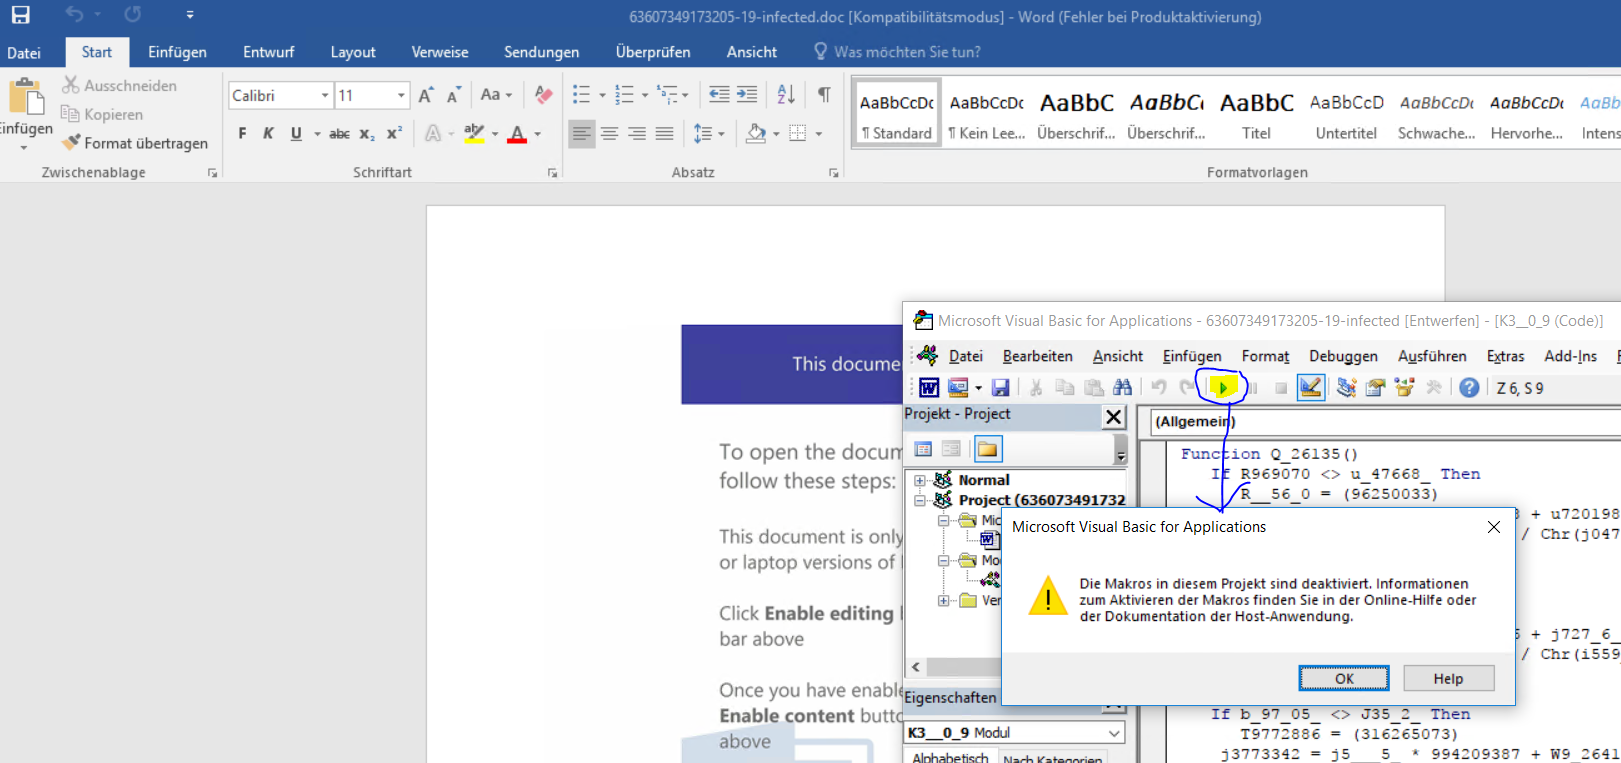Increase paragraph indent
This screenshot has height=763, width=1621.
point(747,95)
